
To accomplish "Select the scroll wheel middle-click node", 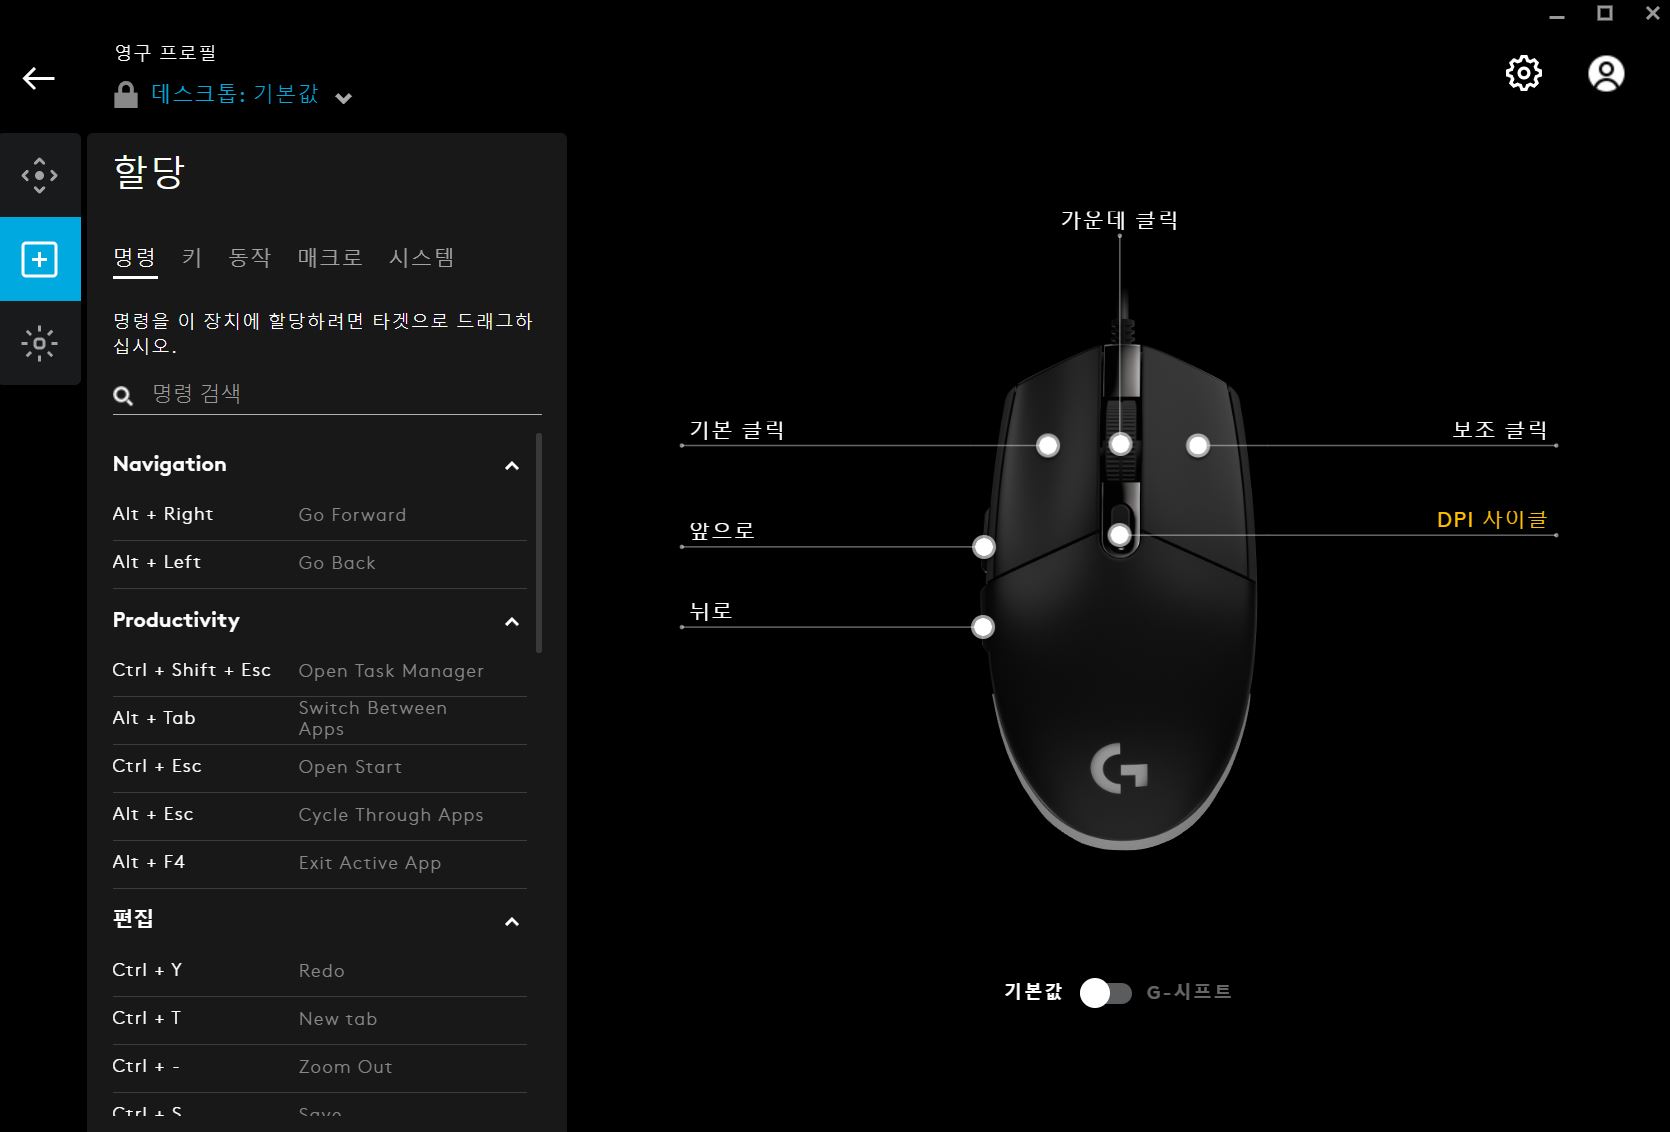I will tap(1120, 445).
